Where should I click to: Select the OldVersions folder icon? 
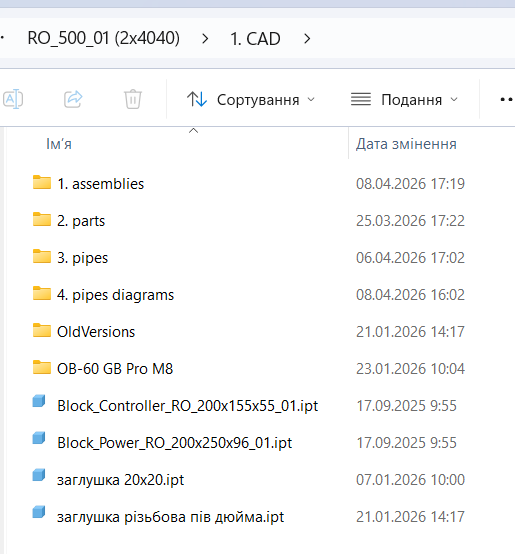[x=42, y=330]
